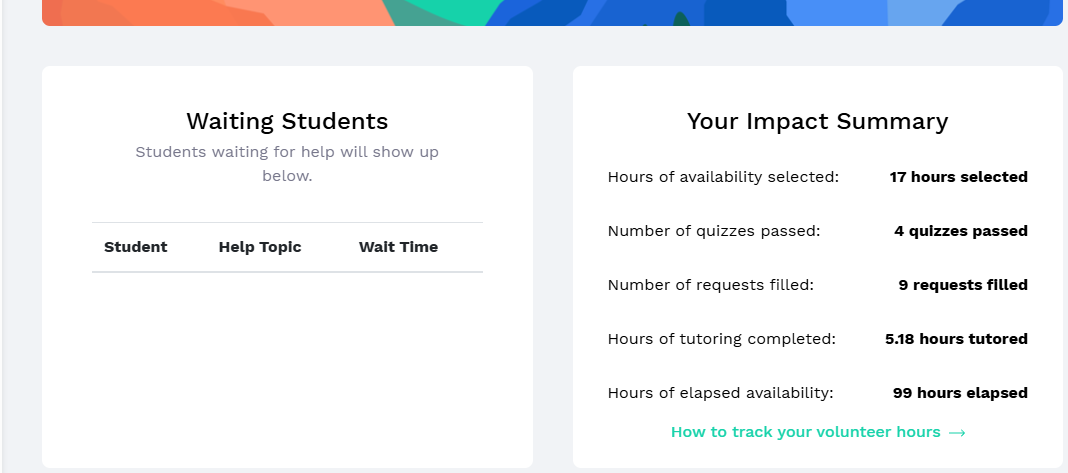This screenshot has width=1068, height=473.
Task: Select the '4 quizzes passed' value
Action: click(960, 231)
